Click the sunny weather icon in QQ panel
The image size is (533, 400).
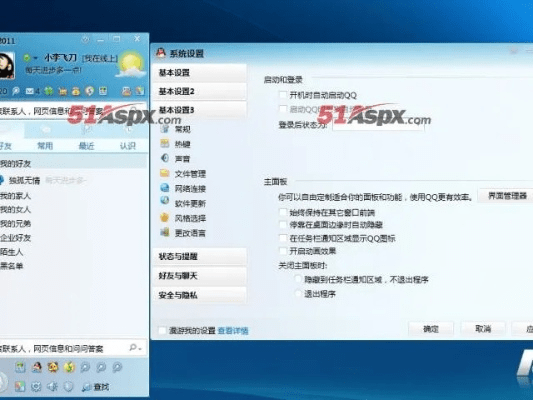[x=131, y=65]
